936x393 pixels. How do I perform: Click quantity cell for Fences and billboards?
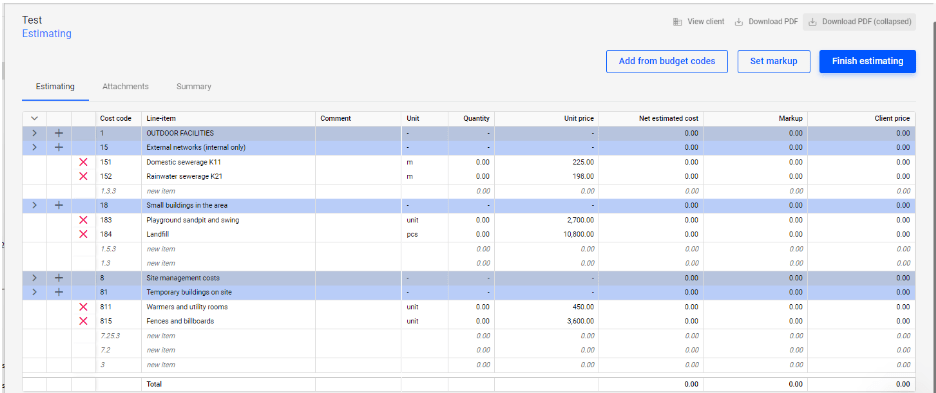coord(471,321)
